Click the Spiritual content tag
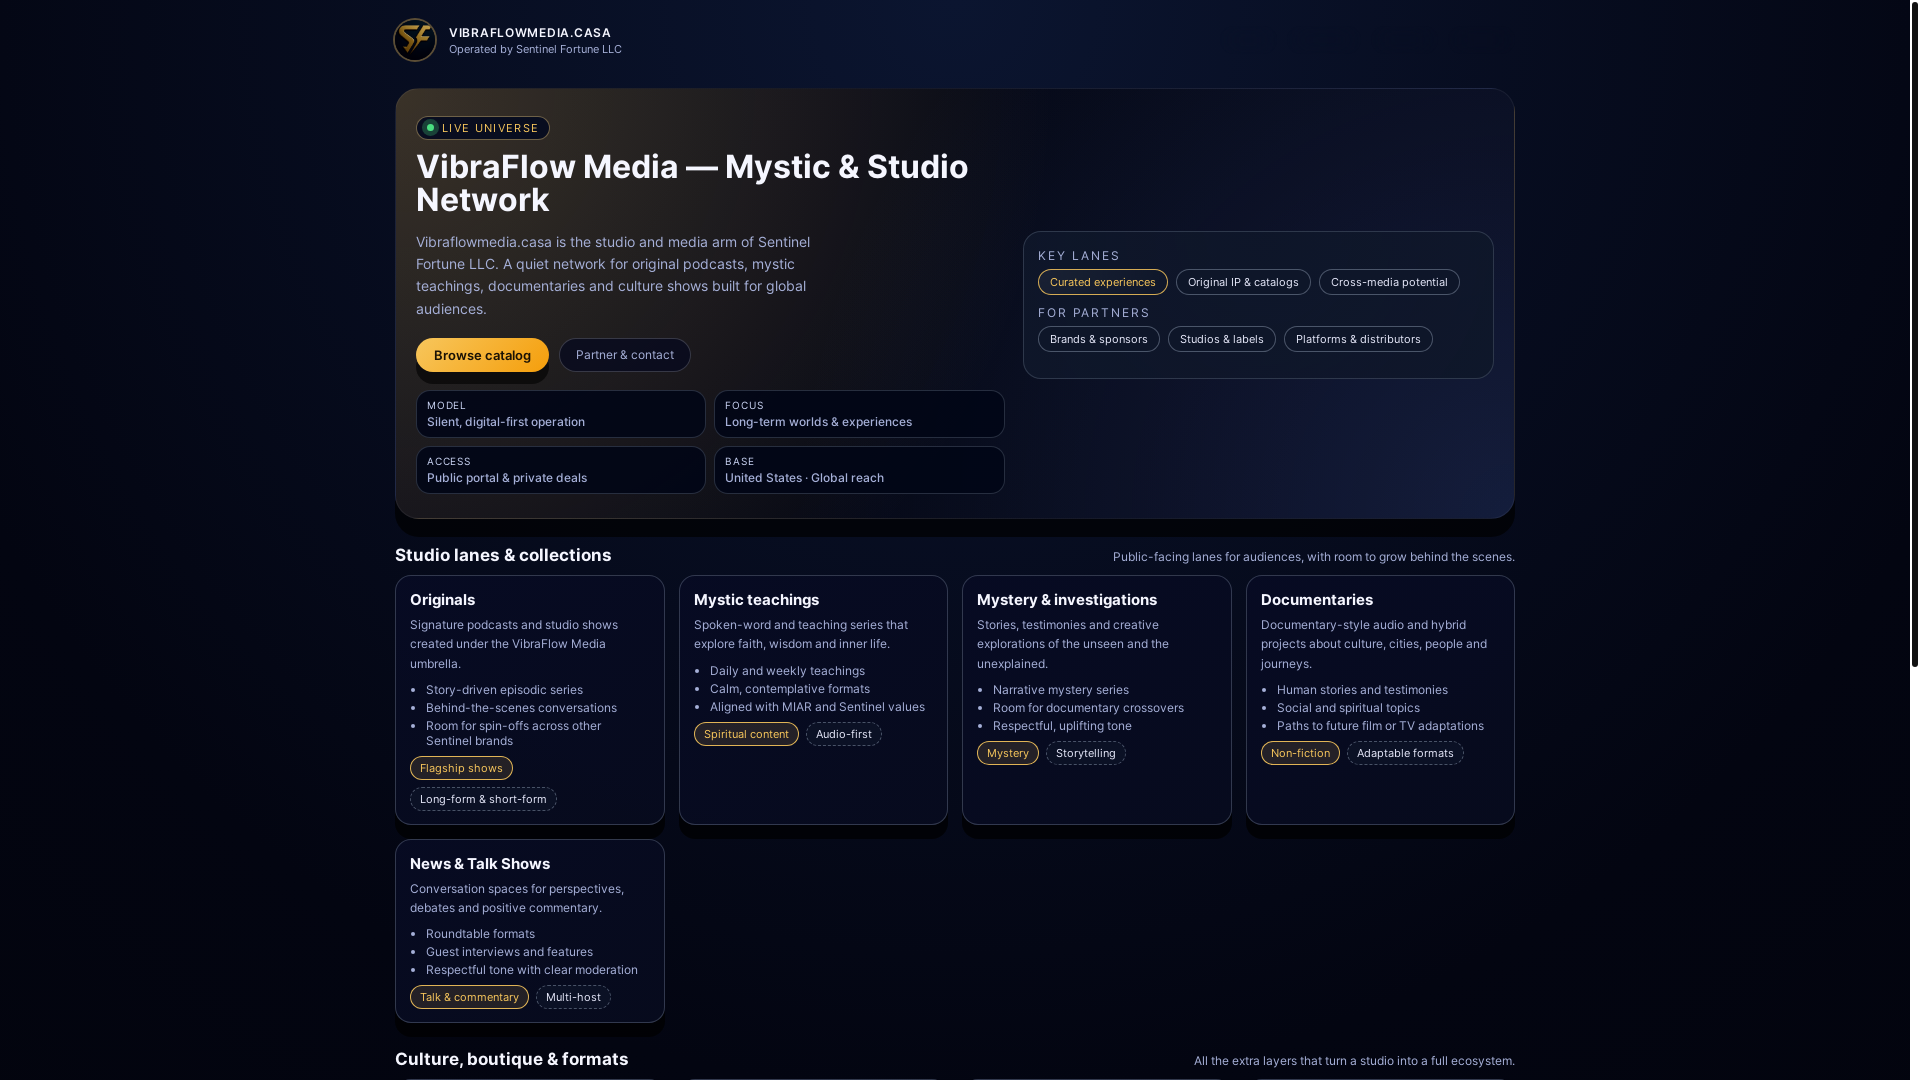Screen dimensions: 1920x1080 click(x=746, y=734)
